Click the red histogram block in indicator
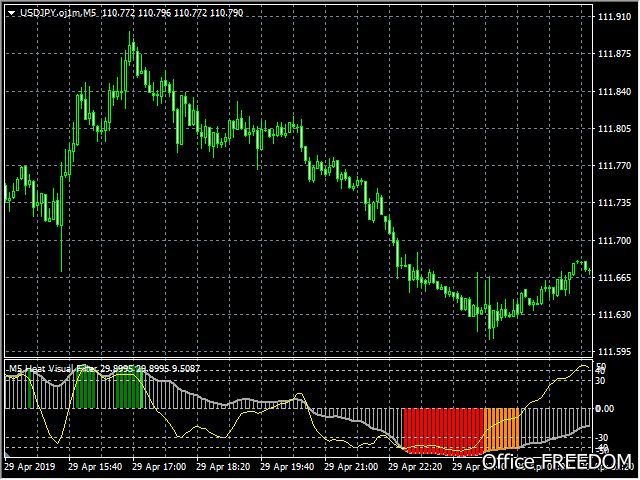This screenshot has height=480, width=640. click(443, 431)
